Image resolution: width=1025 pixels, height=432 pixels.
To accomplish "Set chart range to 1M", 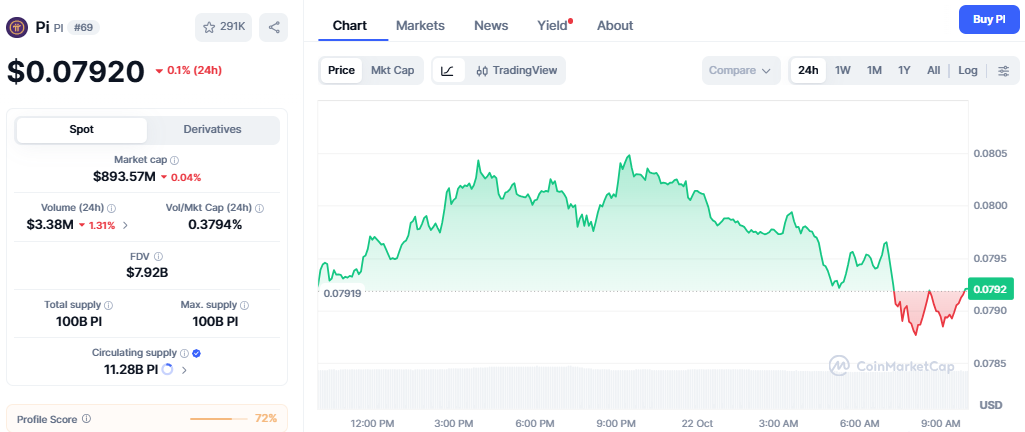I will click(x=874, y=71).
